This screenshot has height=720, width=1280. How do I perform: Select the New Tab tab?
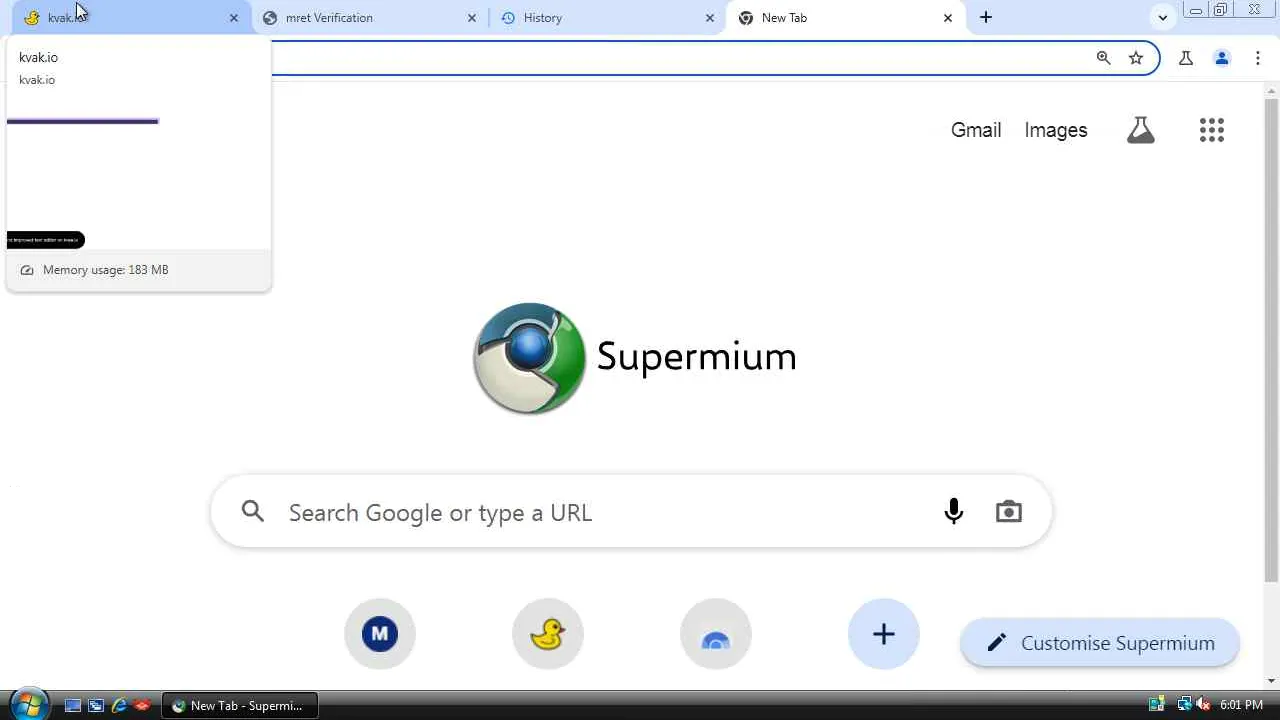coord(845,18)
